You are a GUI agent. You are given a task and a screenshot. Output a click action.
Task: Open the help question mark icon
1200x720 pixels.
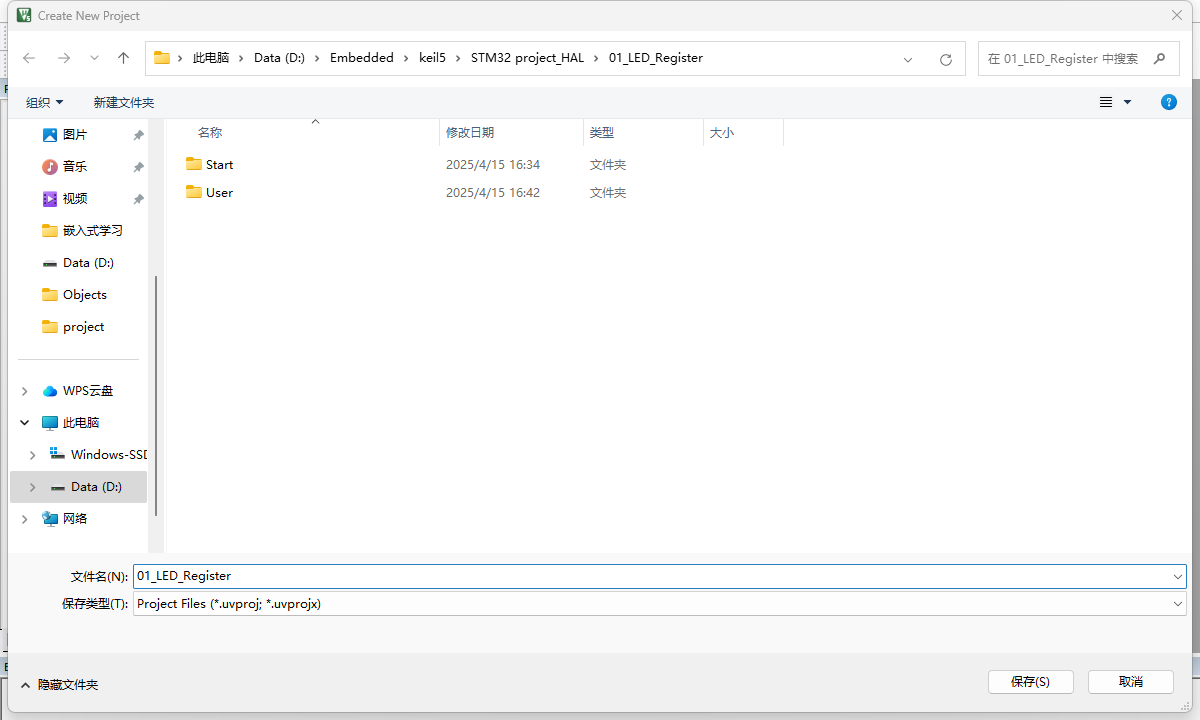(1168, 102)
